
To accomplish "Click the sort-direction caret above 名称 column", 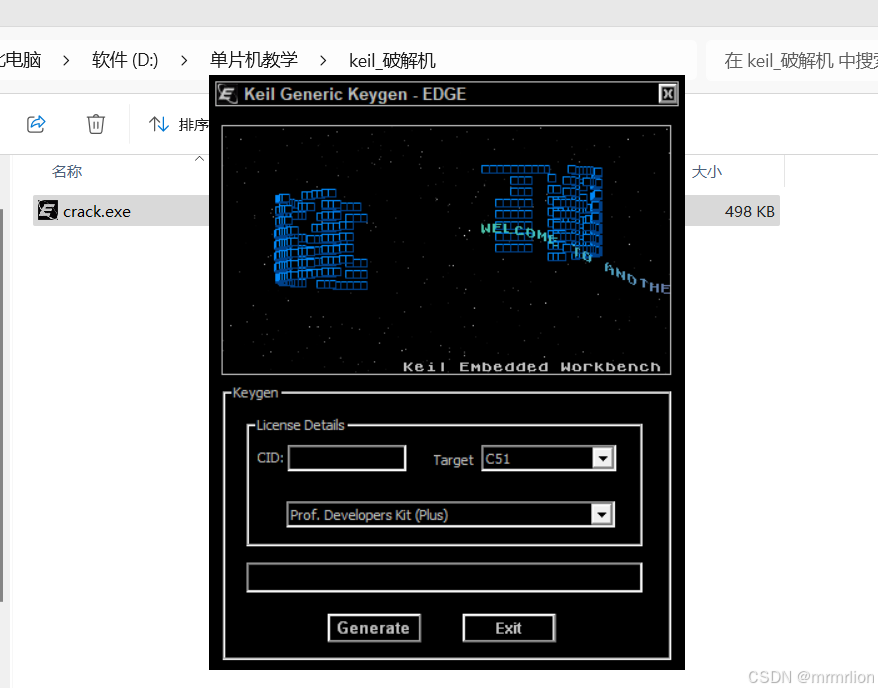I will click(199, 159).
